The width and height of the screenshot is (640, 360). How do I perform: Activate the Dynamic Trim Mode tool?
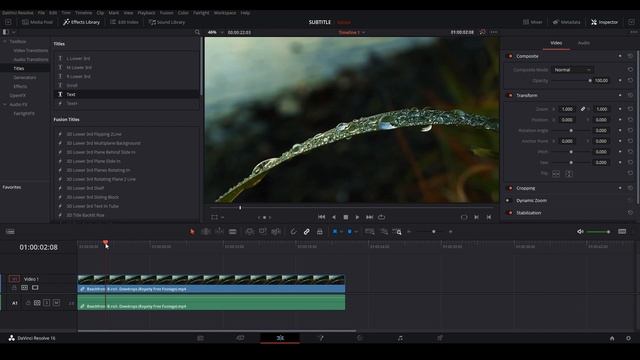pyautogui.click(x=219, y=232)
